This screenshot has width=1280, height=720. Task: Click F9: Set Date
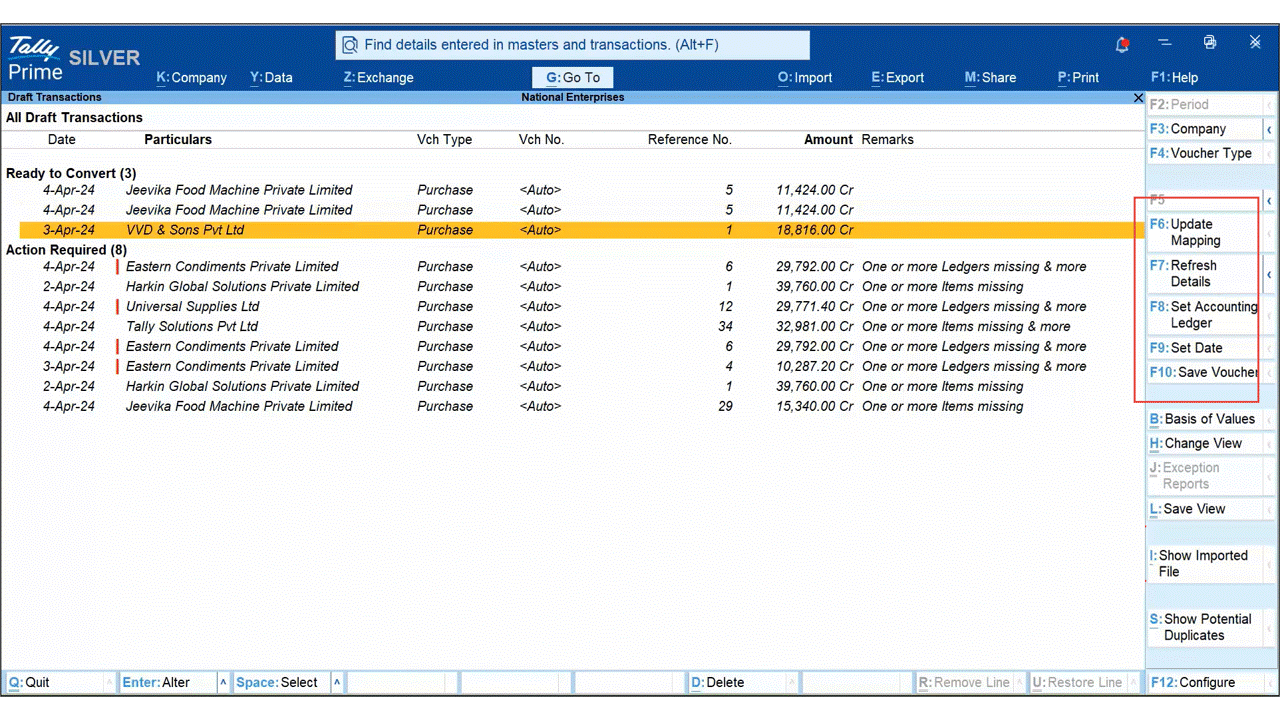1205,348
